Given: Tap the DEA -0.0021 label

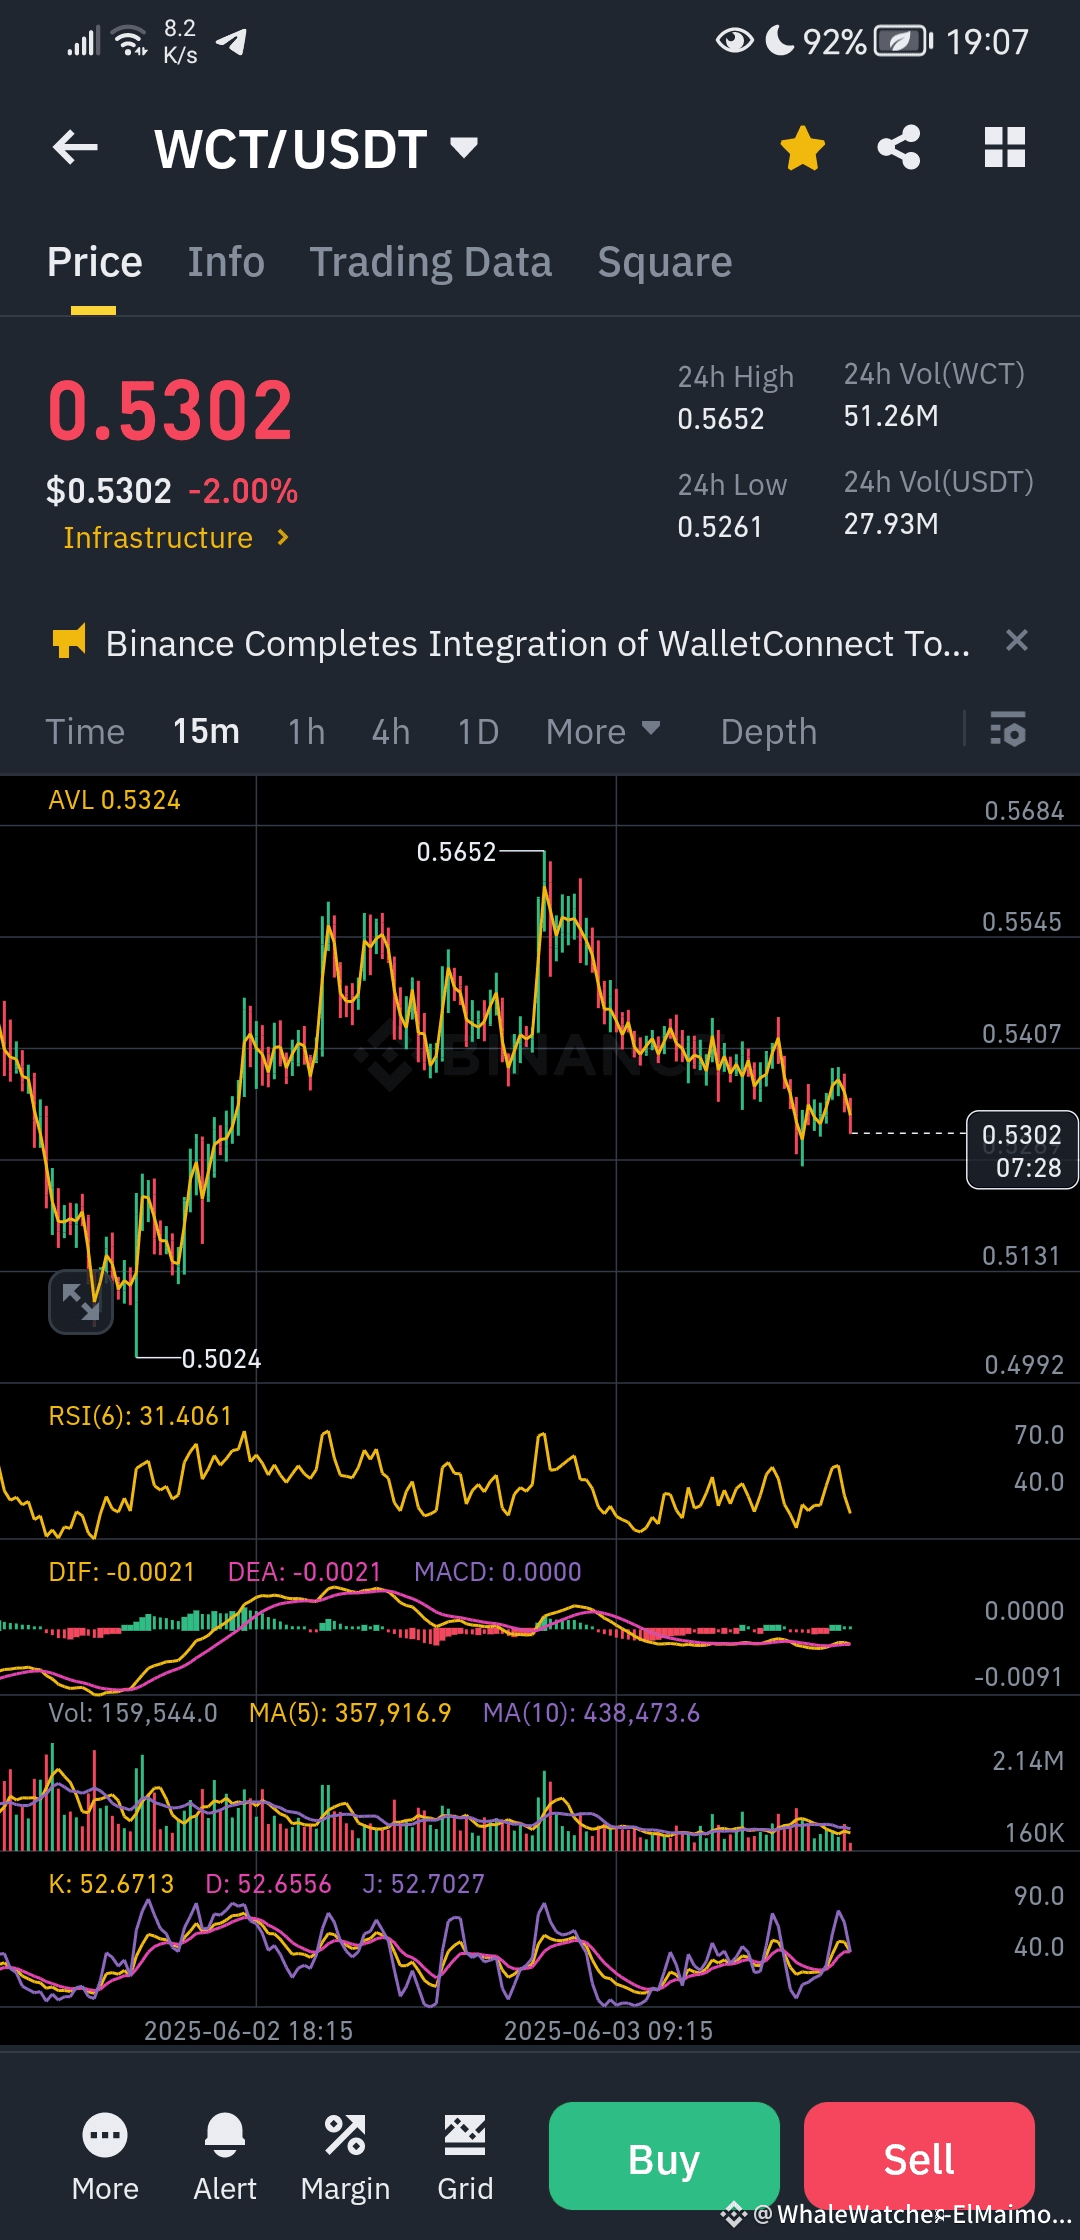Looking at the screenshot, I should tap(304, 1572).
